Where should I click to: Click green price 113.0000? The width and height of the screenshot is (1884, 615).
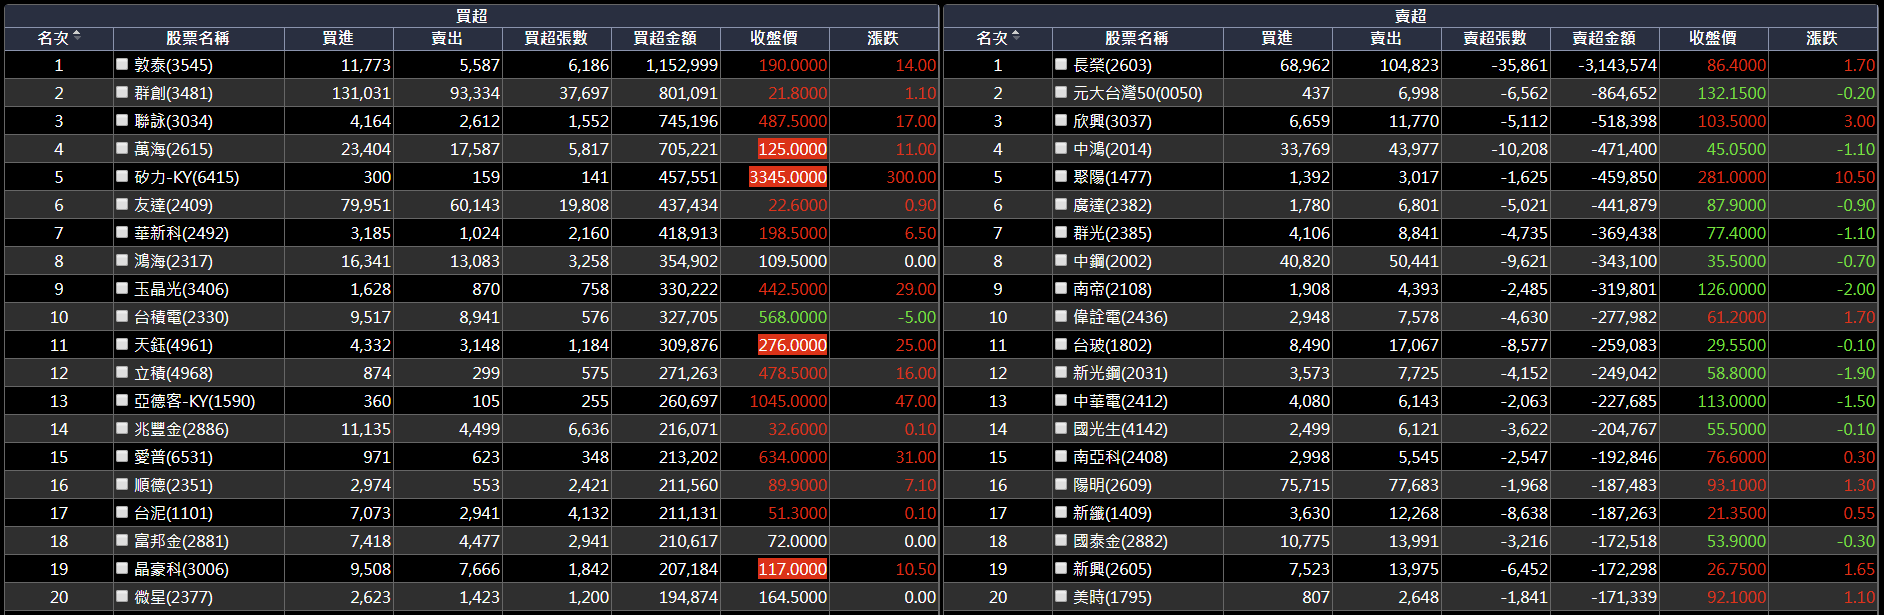(x=1732, y=401)
